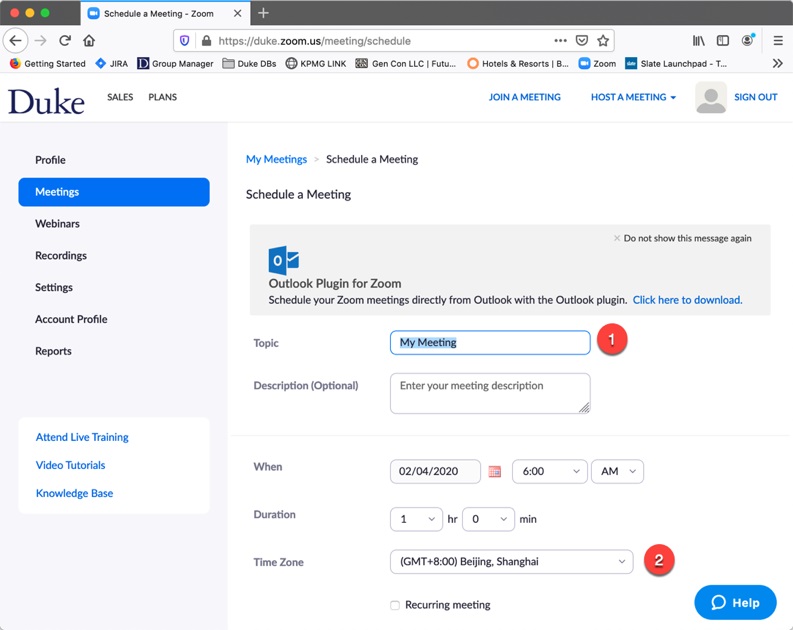Open Video Tutorials link
The width and height of the screenshot is (793, 630).
pos(70,465)
